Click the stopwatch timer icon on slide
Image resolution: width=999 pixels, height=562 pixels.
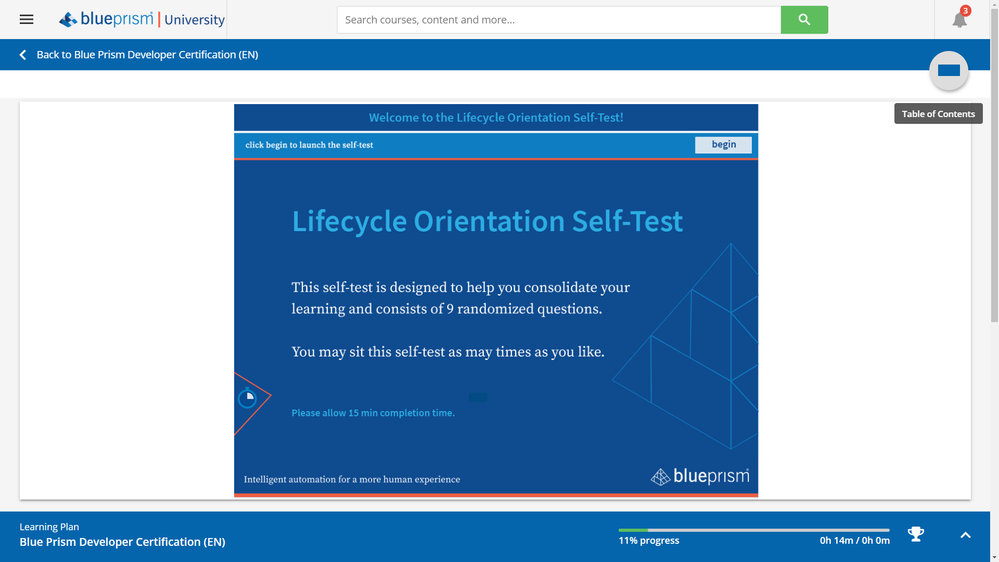point(247,398)
